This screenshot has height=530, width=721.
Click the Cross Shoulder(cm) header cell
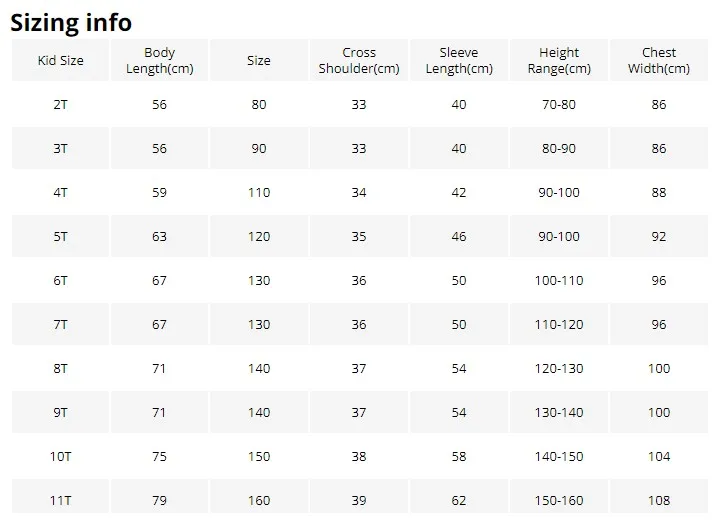359,60
